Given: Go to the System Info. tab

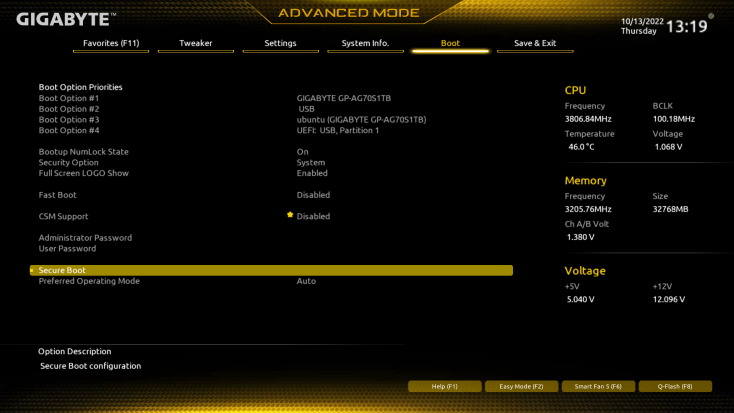Looking at the screenshot, I should click(365, 44).
